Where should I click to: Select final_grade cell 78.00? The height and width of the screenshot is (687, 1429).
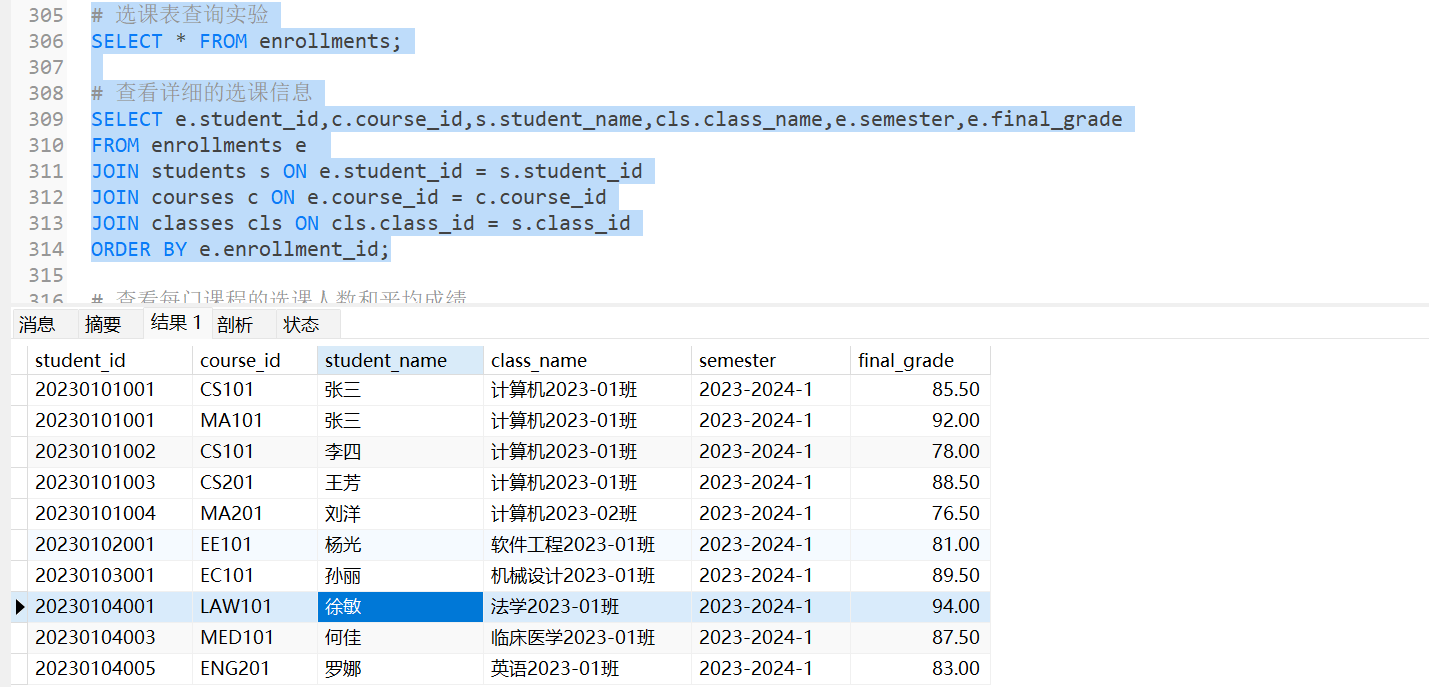[x=920, y=451]
